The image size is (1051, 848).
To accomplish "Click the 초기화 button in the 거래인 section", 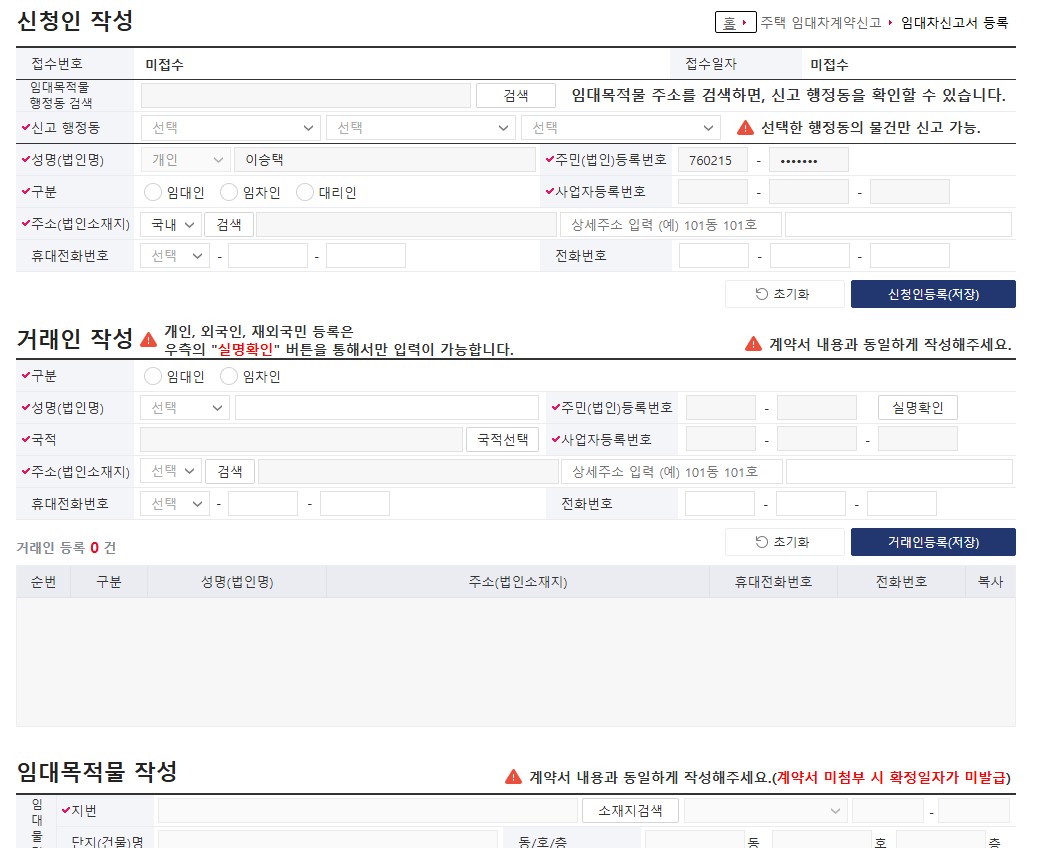I will (785, 542).
